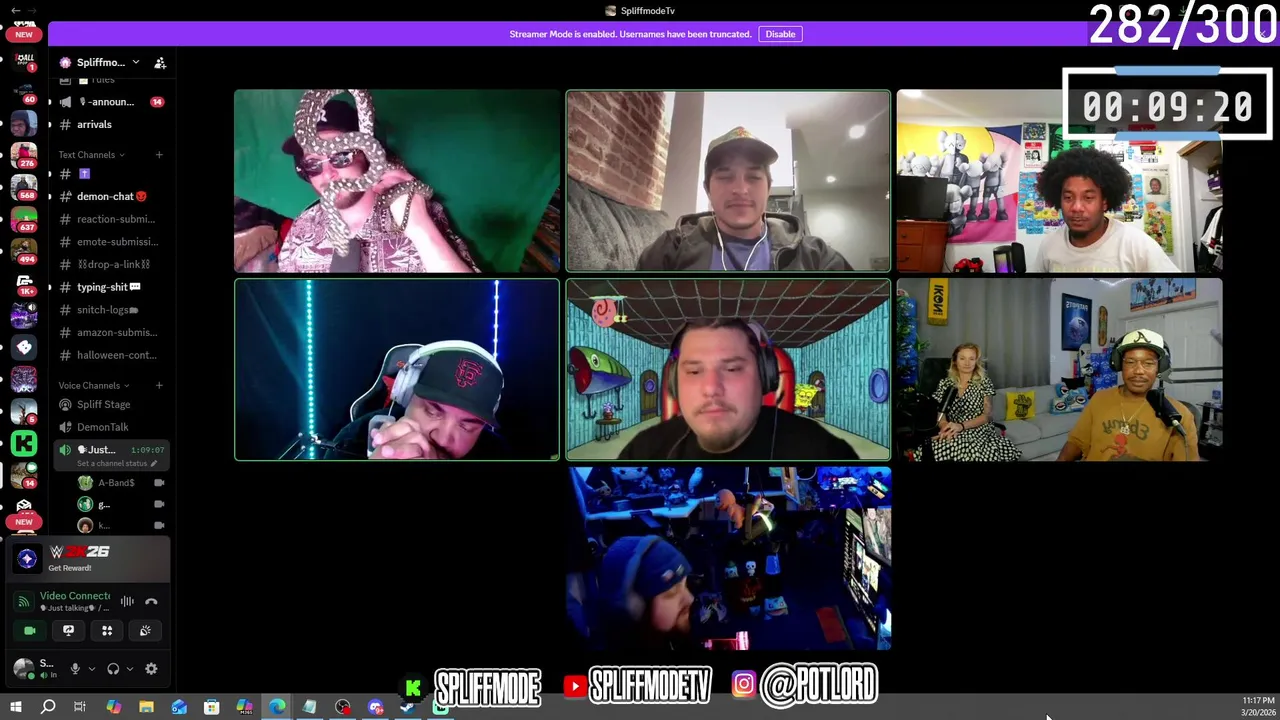Open the typing-shit channel
1280x720 pixels.
[x=111, y=287]
